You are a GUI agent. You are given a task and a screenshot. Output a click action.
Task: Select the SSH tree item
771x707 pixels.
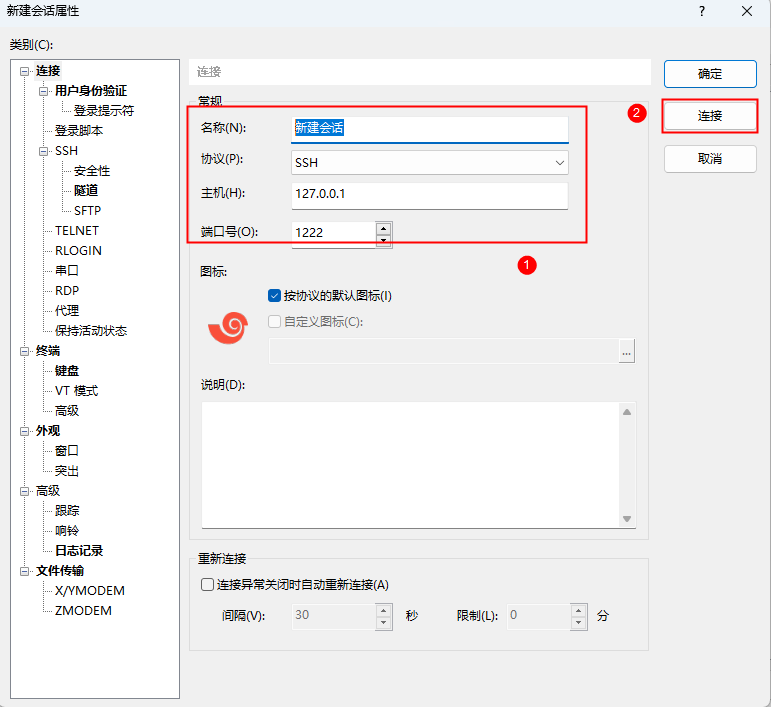(x=66, y=150)
